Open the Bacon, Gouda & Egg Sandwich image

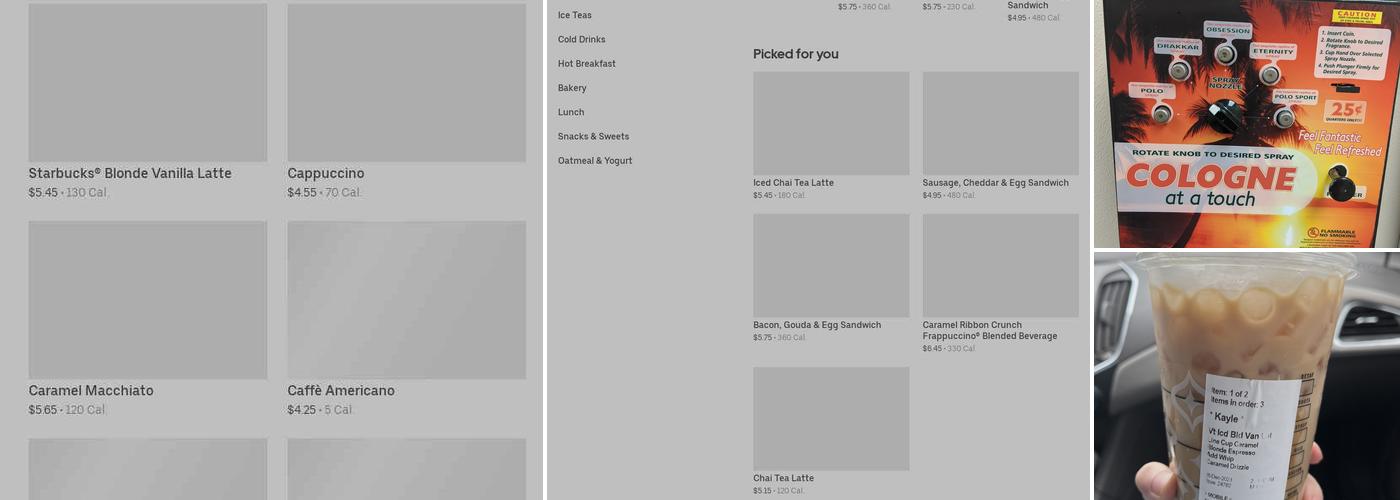831,265
